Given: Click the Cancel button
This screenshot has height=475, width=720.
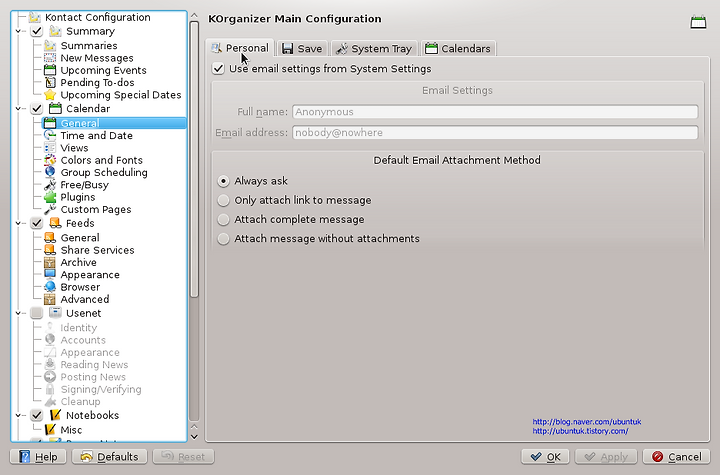Looking at the screenshot, I should [x=676, y=457].
